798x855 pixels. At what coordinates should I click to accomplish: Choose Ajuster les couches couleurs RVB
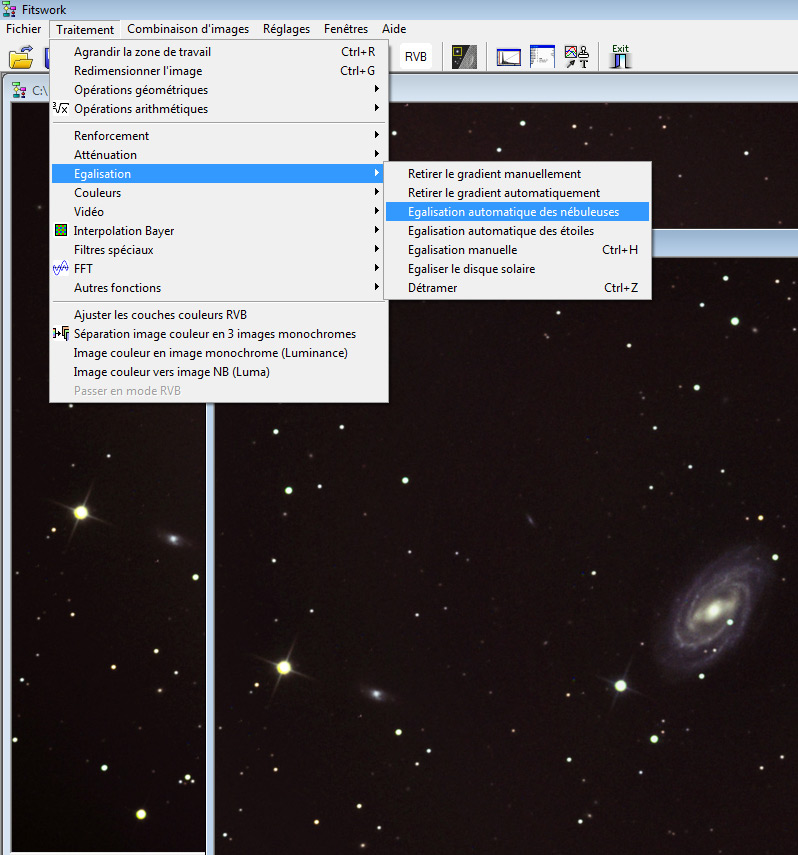point(219,315)
